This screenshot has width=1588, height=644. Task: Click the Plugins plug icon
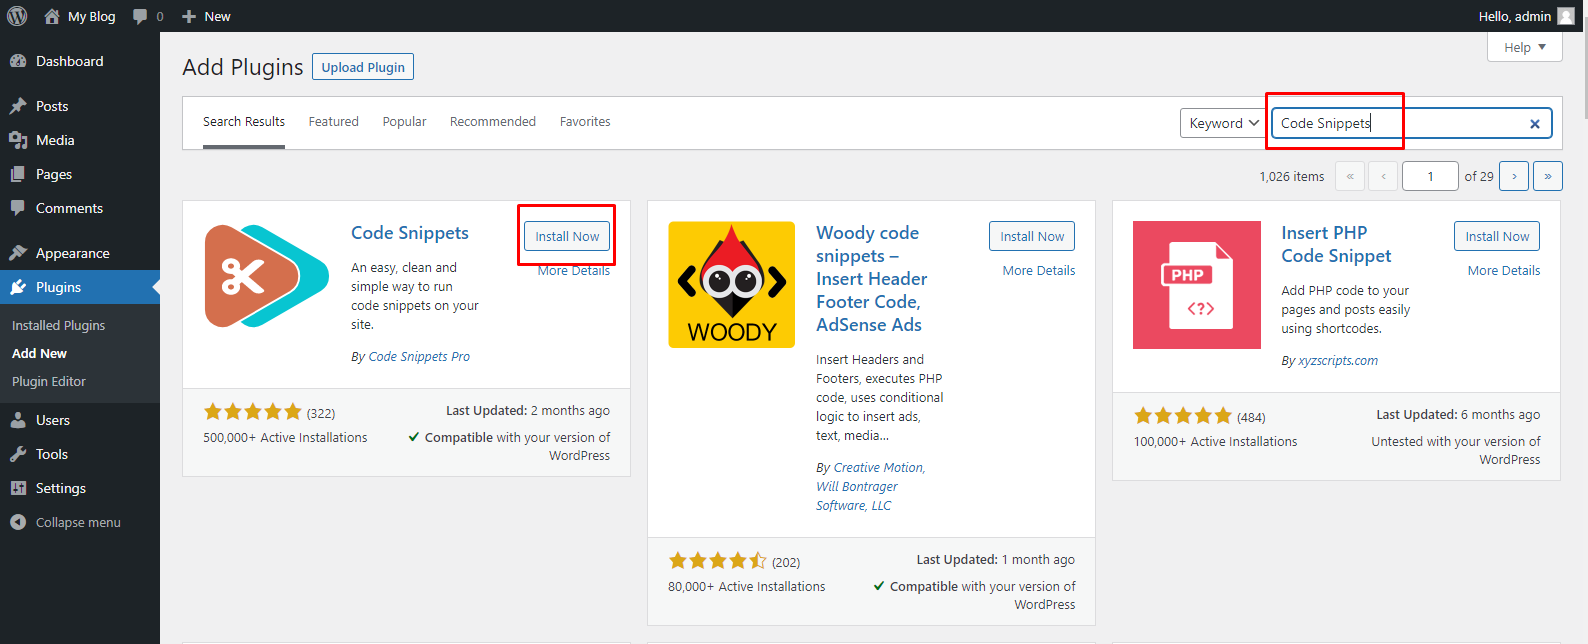[18, 287]
